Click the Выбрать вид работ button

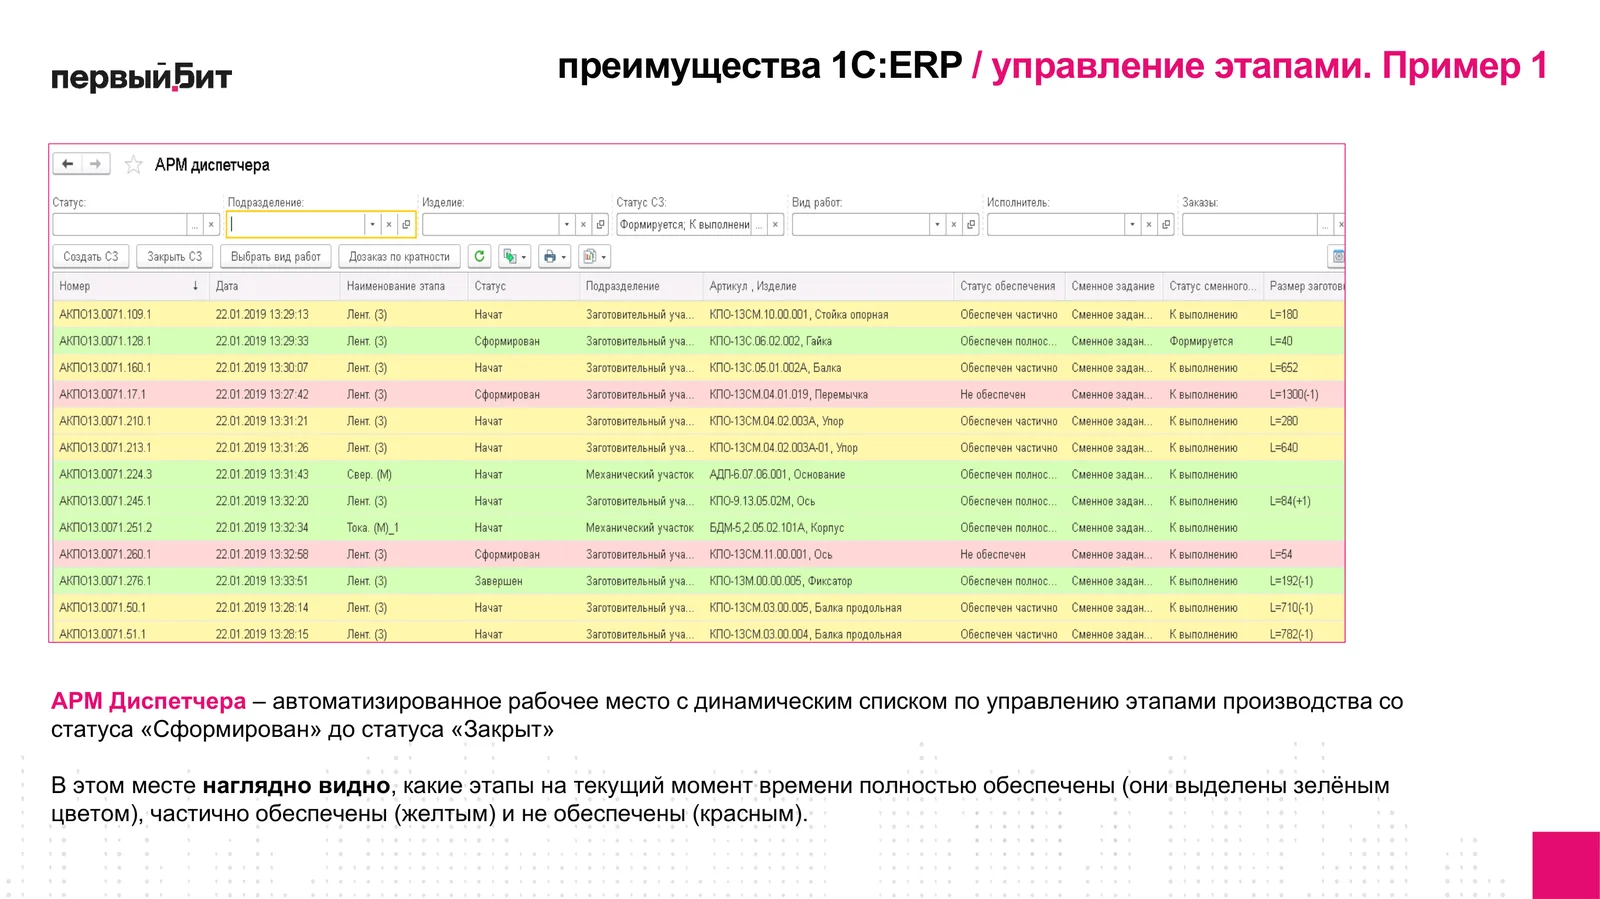click(276, 257)
